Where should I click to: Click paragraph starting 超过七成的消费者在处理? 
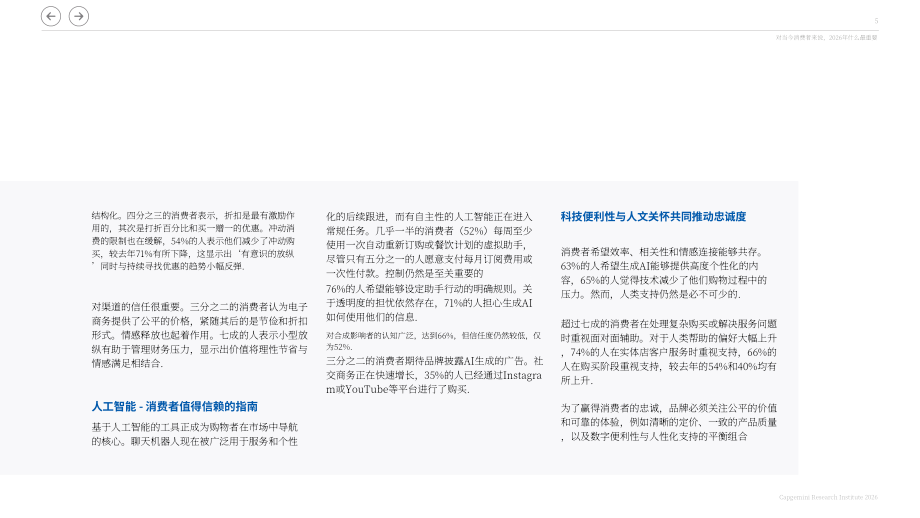click(x=669, y=351)
